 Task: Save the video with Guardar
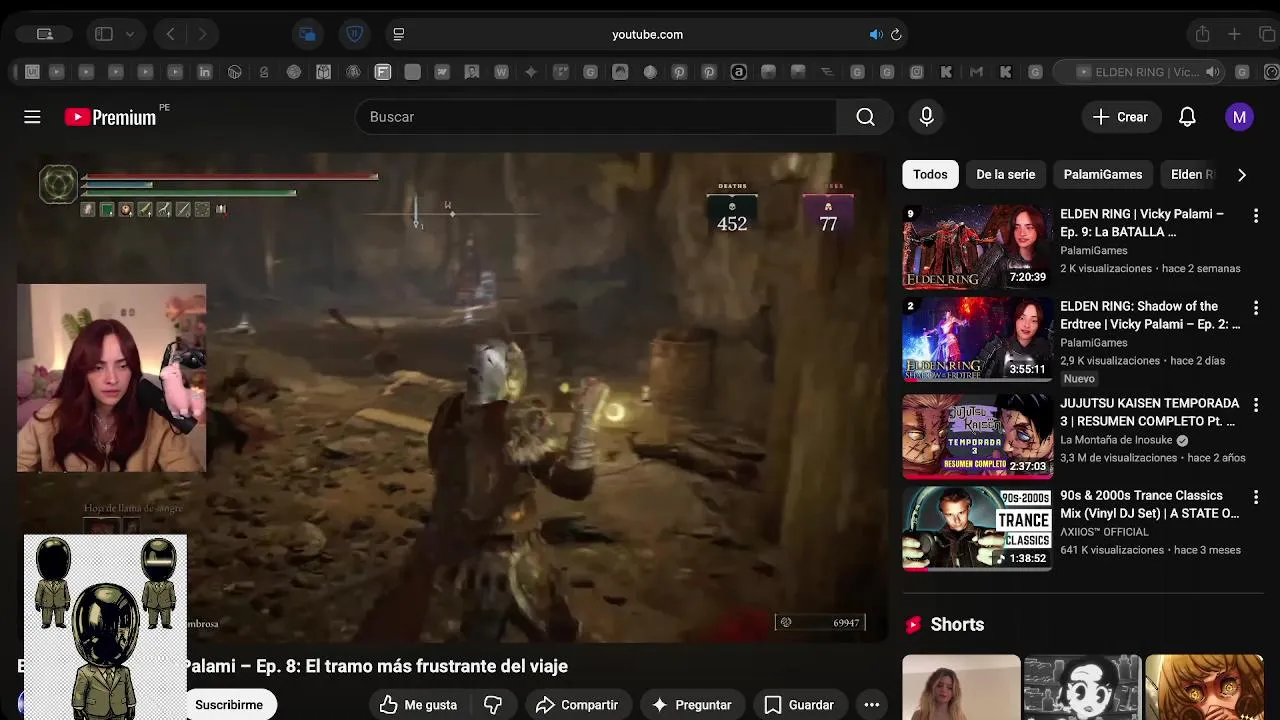coord(799,705)
